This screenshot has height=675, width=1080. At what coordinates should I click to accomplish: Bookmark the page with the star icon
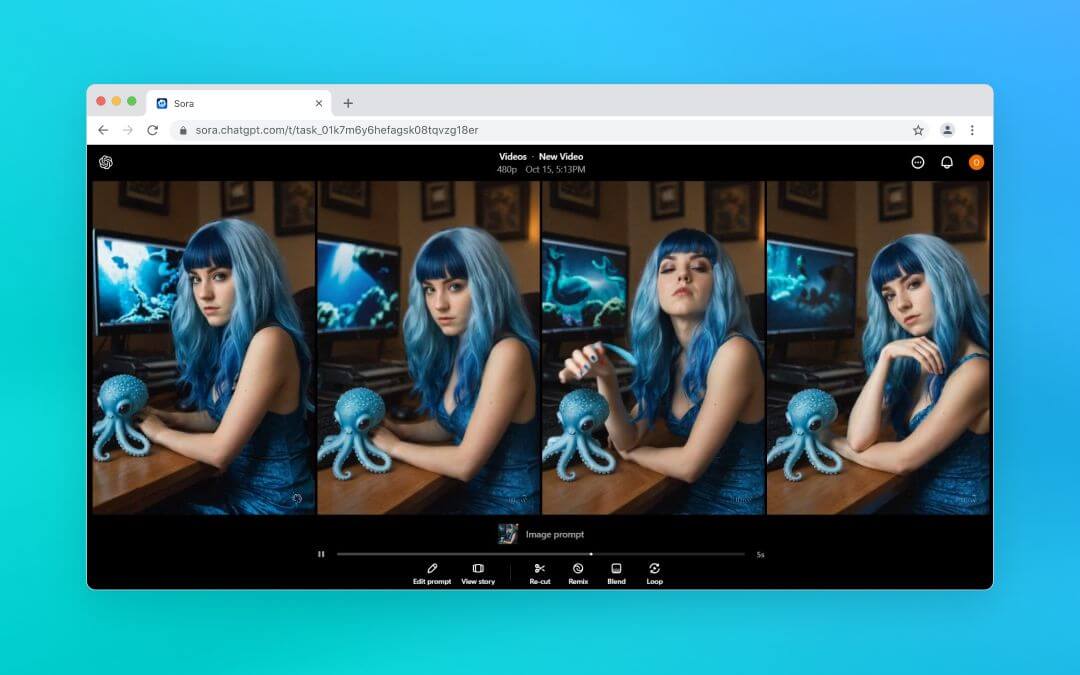(917, 130)
